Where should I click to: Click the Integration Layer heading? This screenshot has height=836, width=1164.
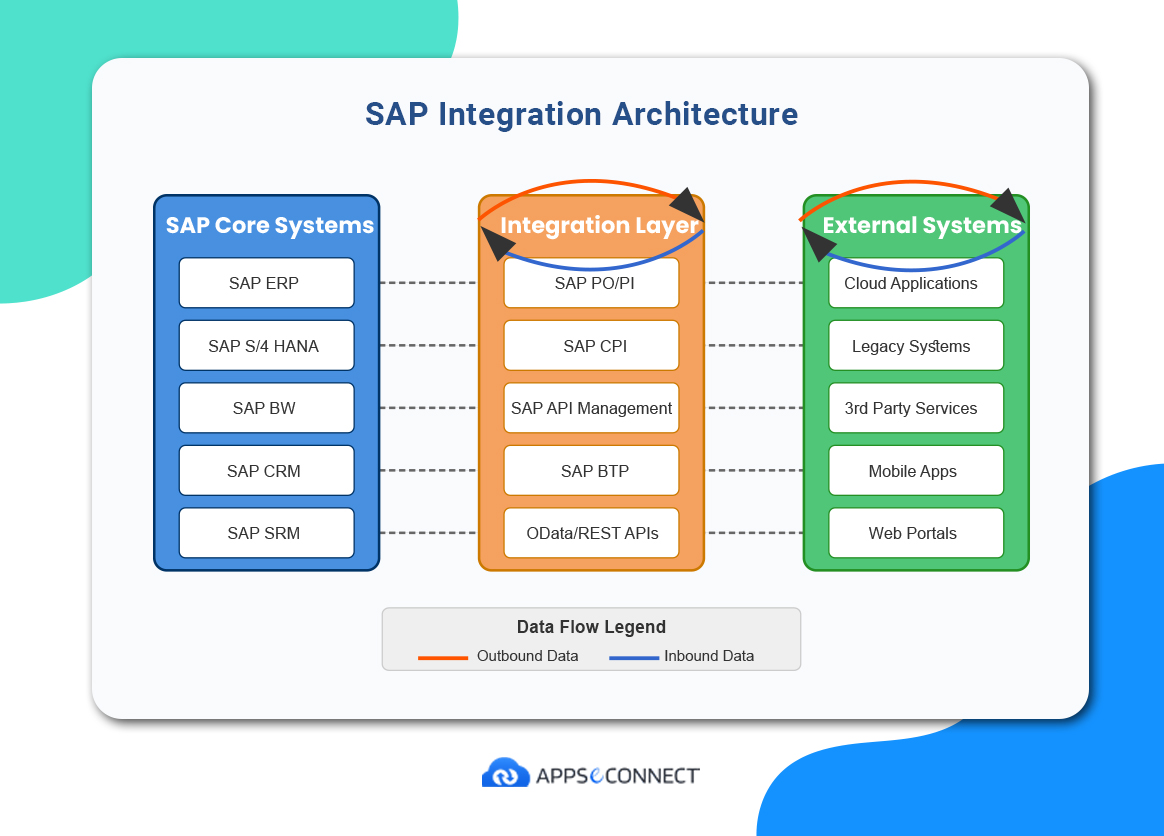[x=599, y=226]
